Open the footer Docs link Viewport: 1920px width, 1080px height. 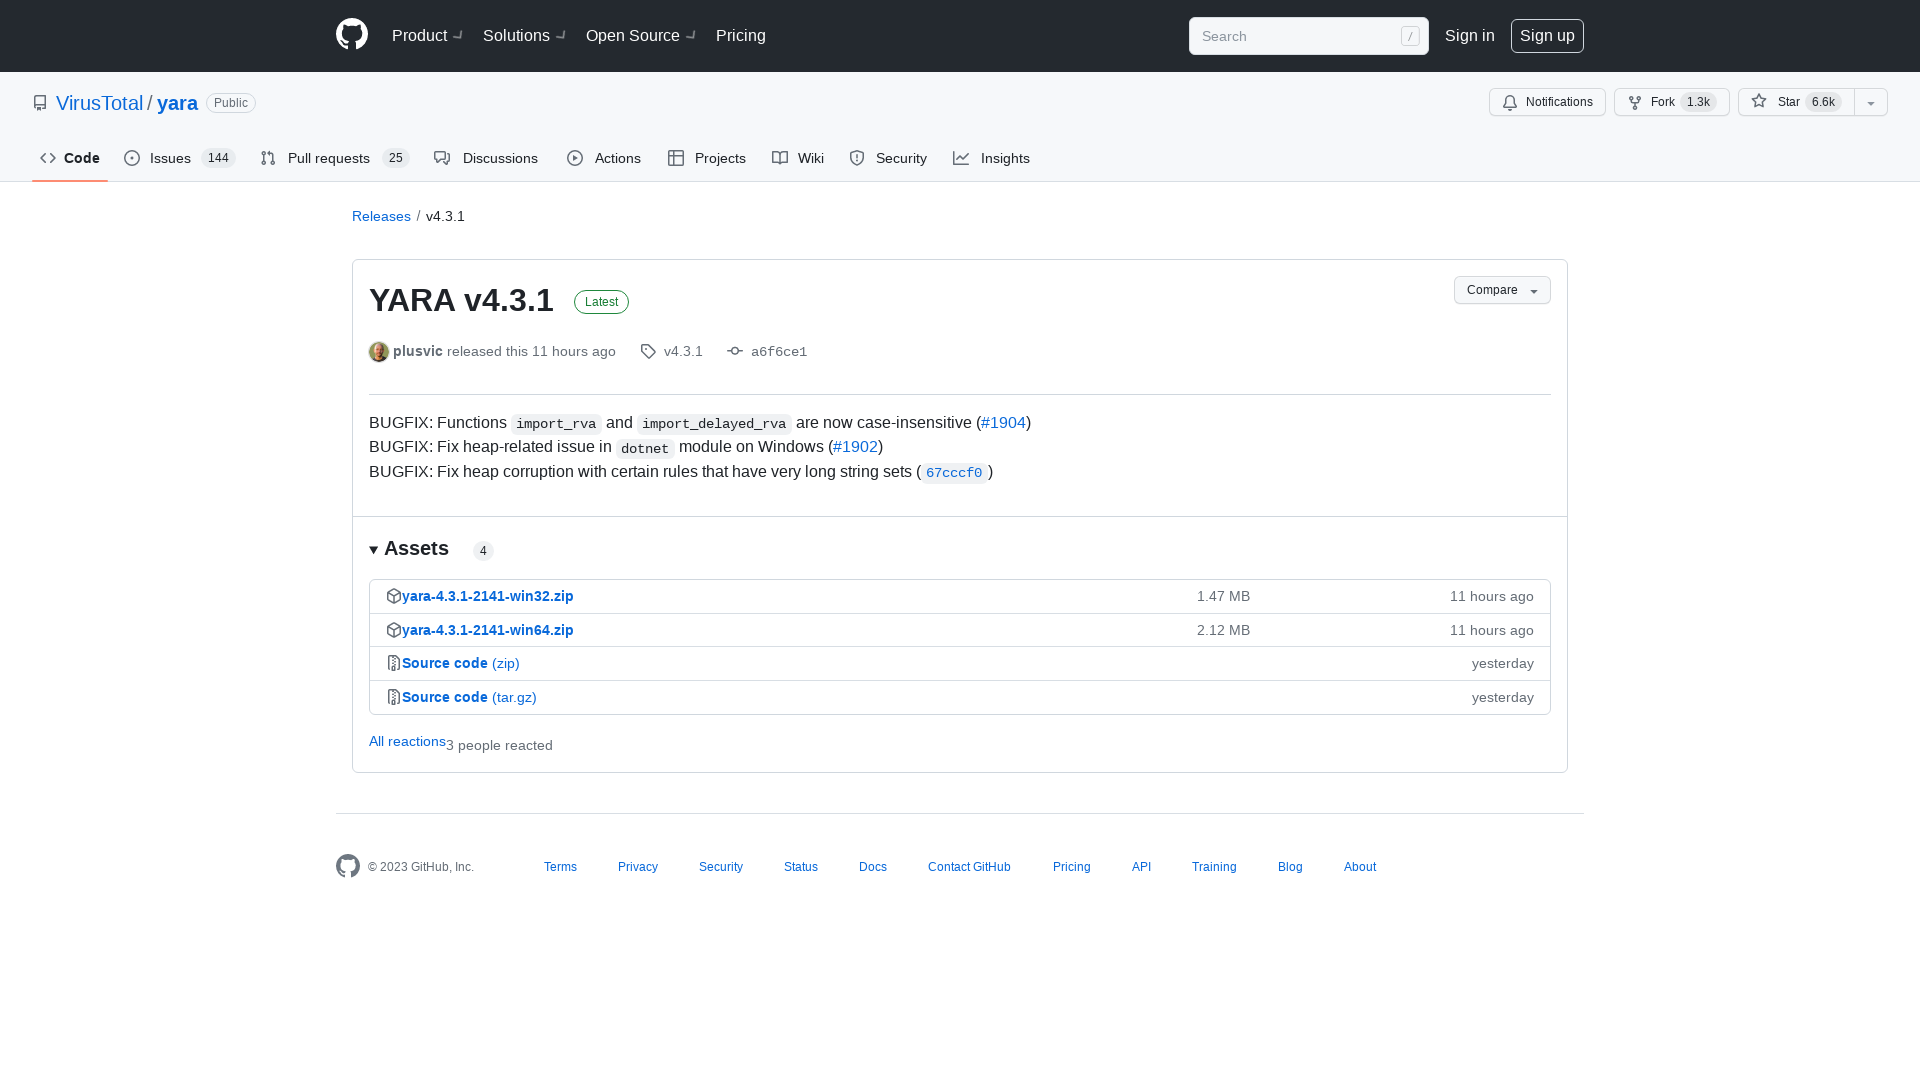coord(873,867)
